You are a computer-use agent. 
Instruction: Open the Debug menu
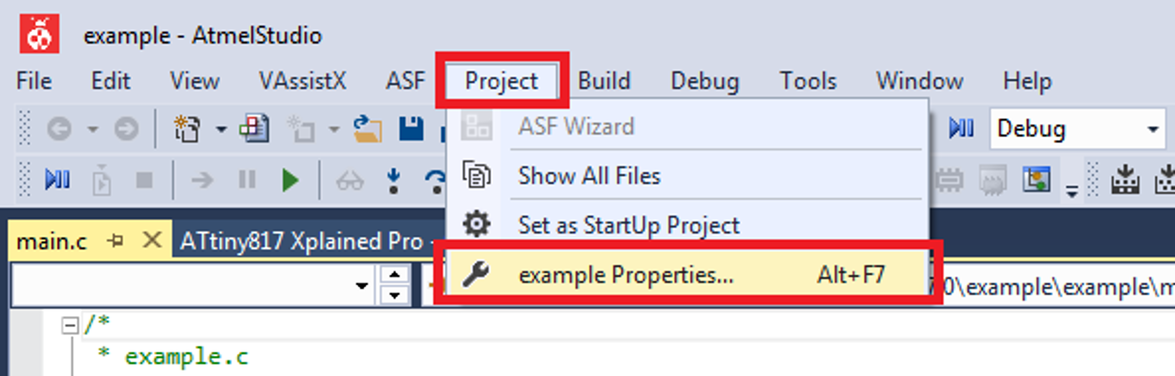click(704, 81)
